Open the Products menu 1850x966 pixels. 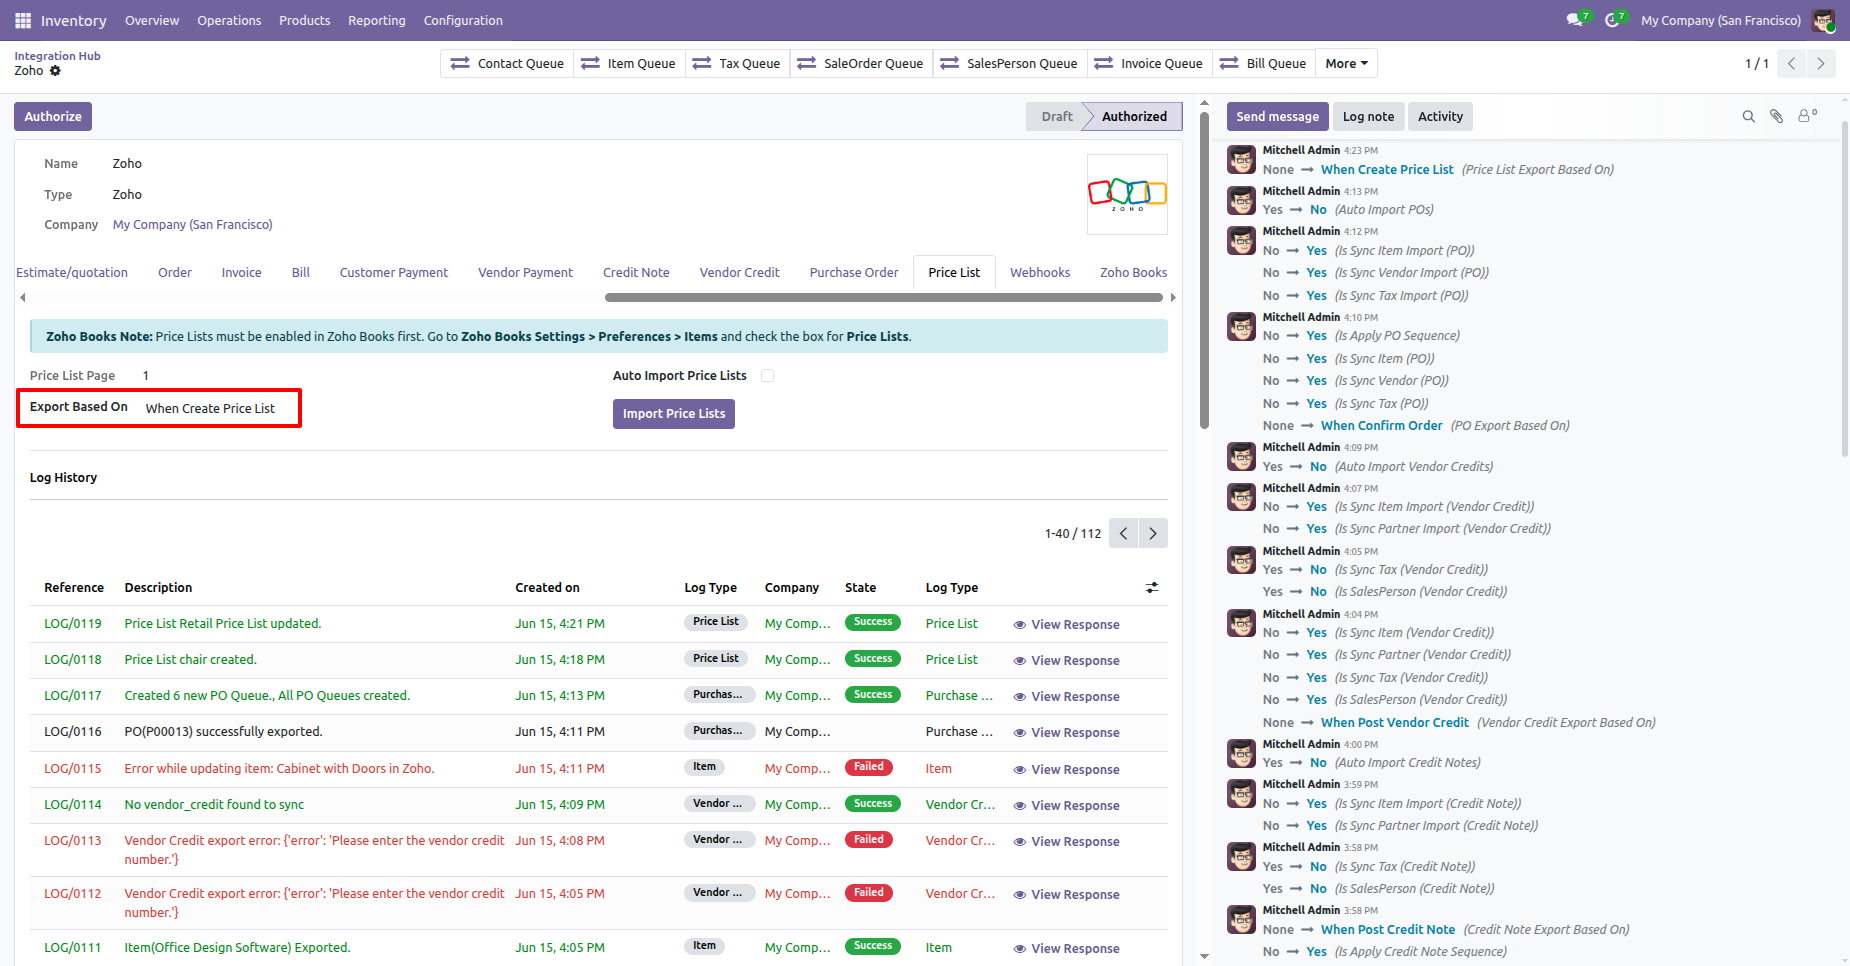(x=305, y=20)
